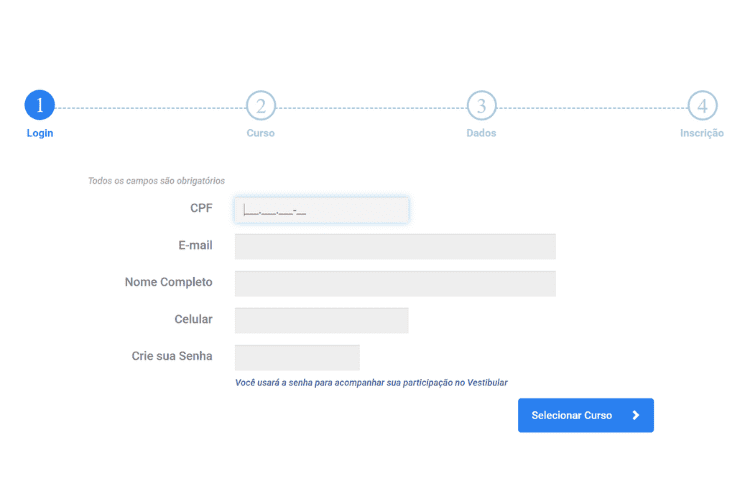Click the CPF field label

(x=201, y=208)
